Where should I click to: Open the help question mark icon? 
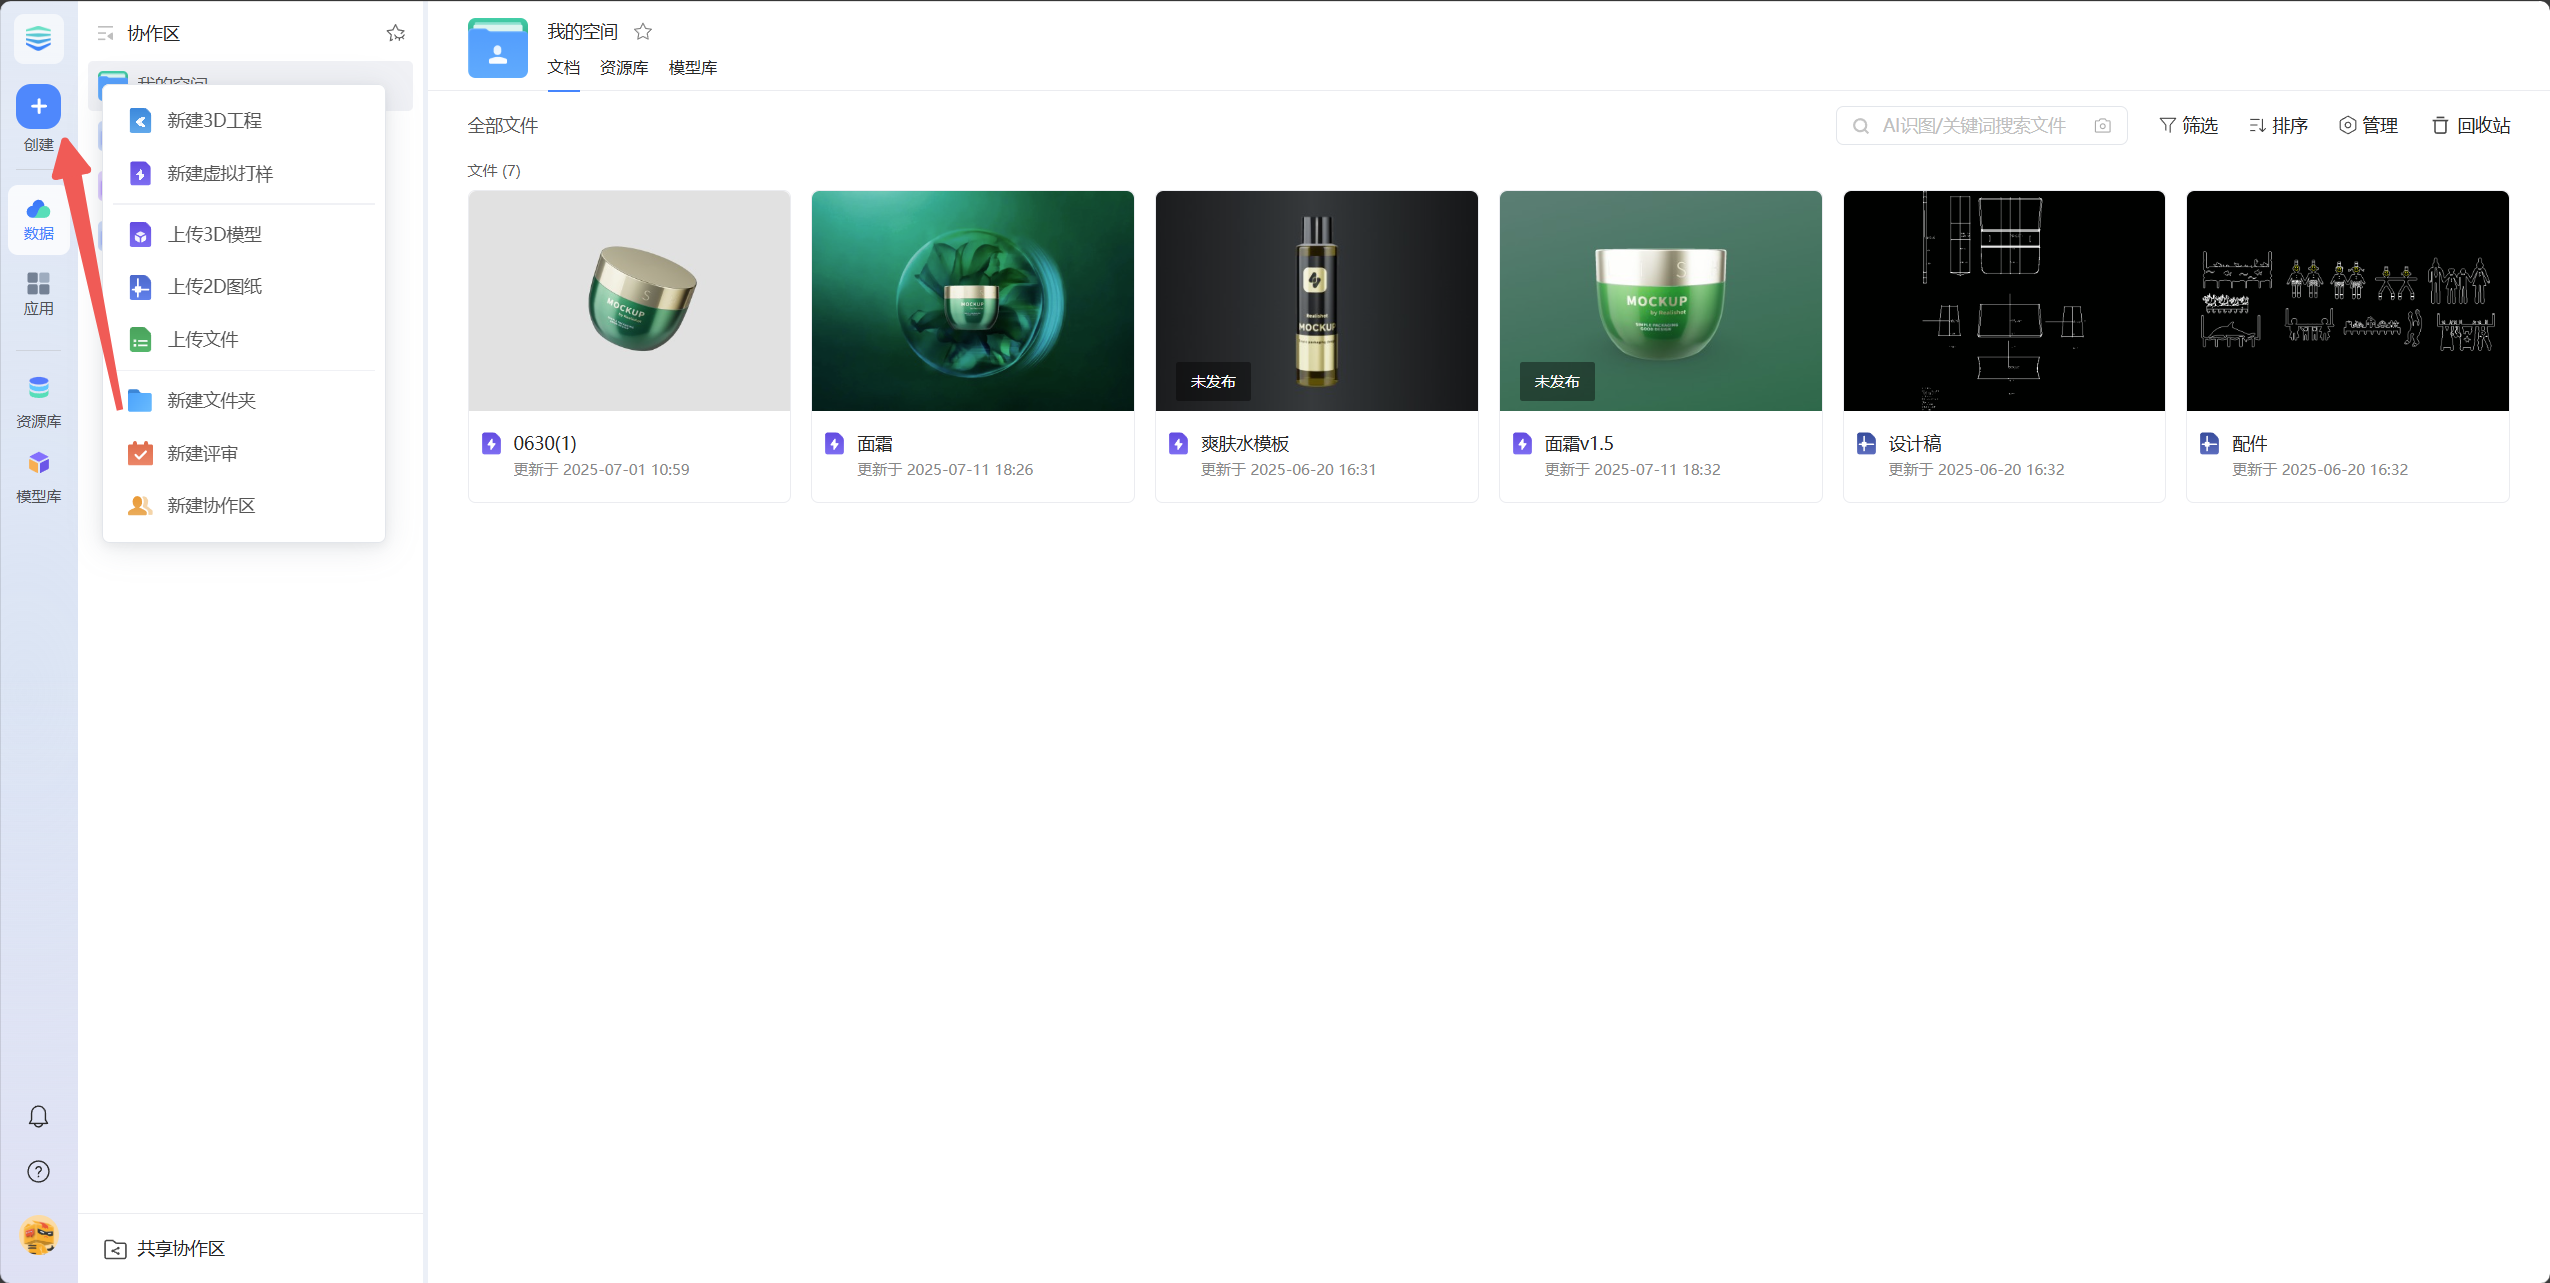coord(38,1171)
